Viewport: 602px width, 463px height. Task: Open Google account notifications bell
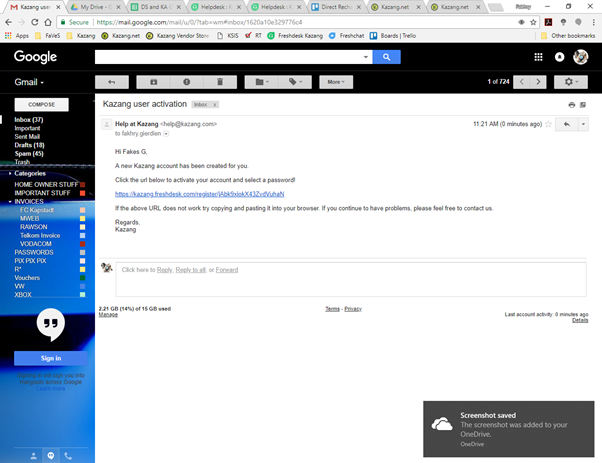[x=559, y=57]
